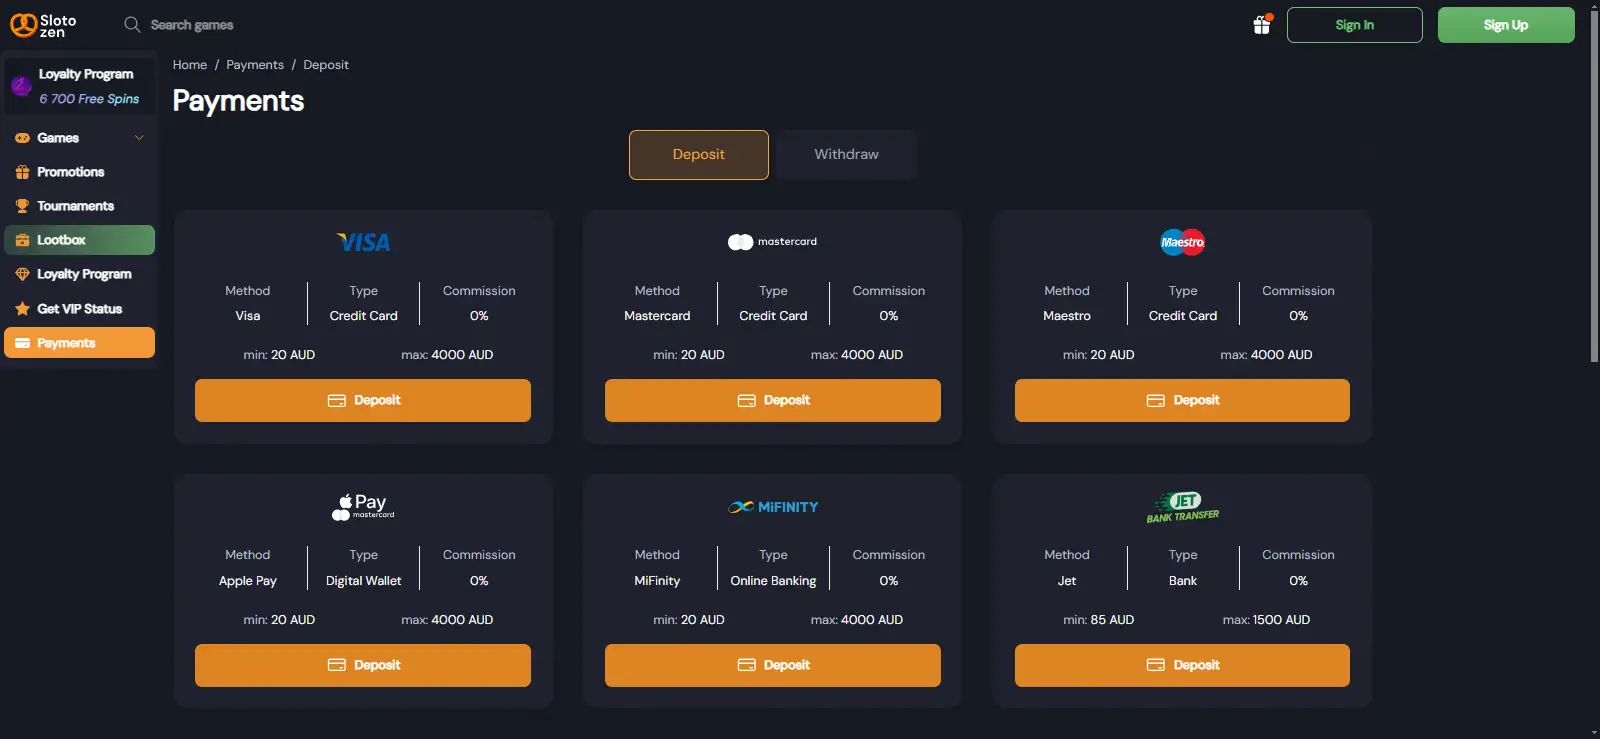Screen dimensions: 1600x739
Task: Click the Promotions gift icon in sidebar
Action: [22, 172]
